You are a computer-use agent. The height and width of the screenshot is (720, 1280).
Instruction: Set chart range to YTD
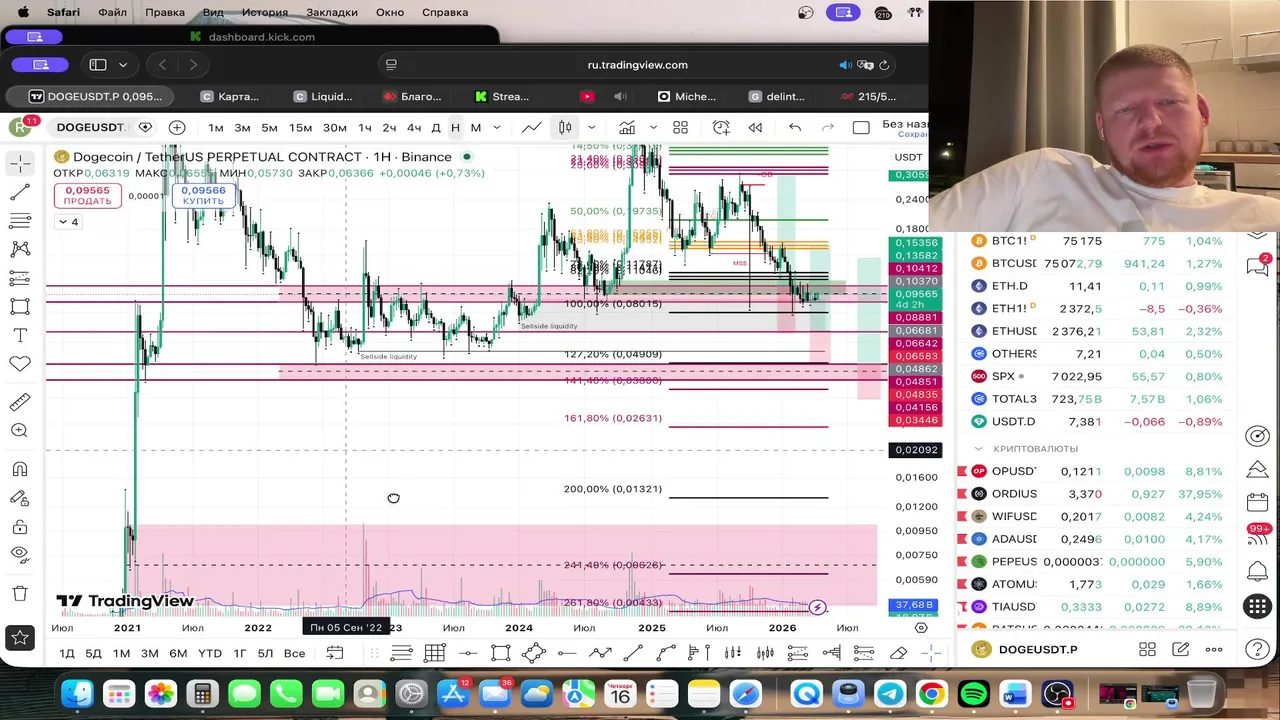(210, 653)
